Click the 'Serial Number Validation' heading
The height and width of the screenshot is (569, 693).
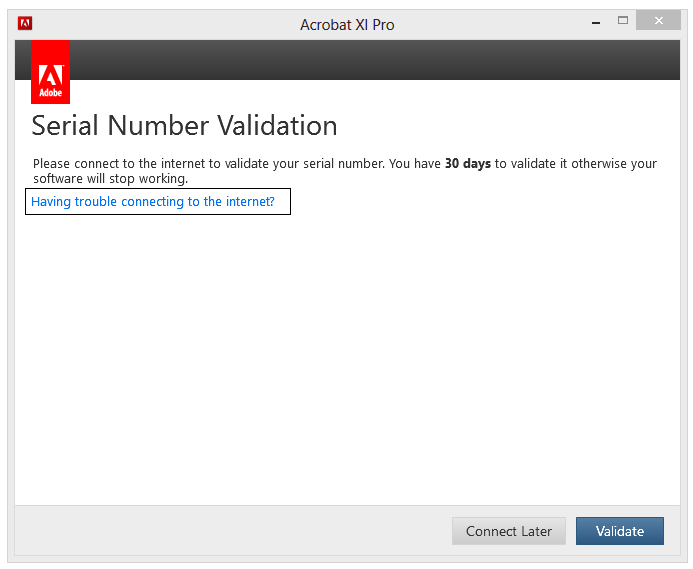pos(184,126)
